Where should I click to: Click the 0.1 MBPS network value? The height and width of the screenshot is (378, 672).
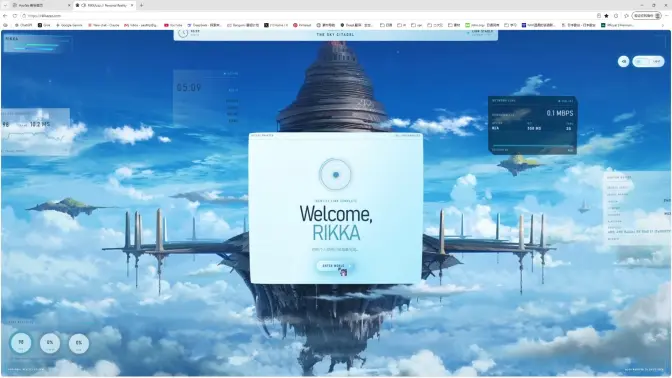(x=560, y=113)
